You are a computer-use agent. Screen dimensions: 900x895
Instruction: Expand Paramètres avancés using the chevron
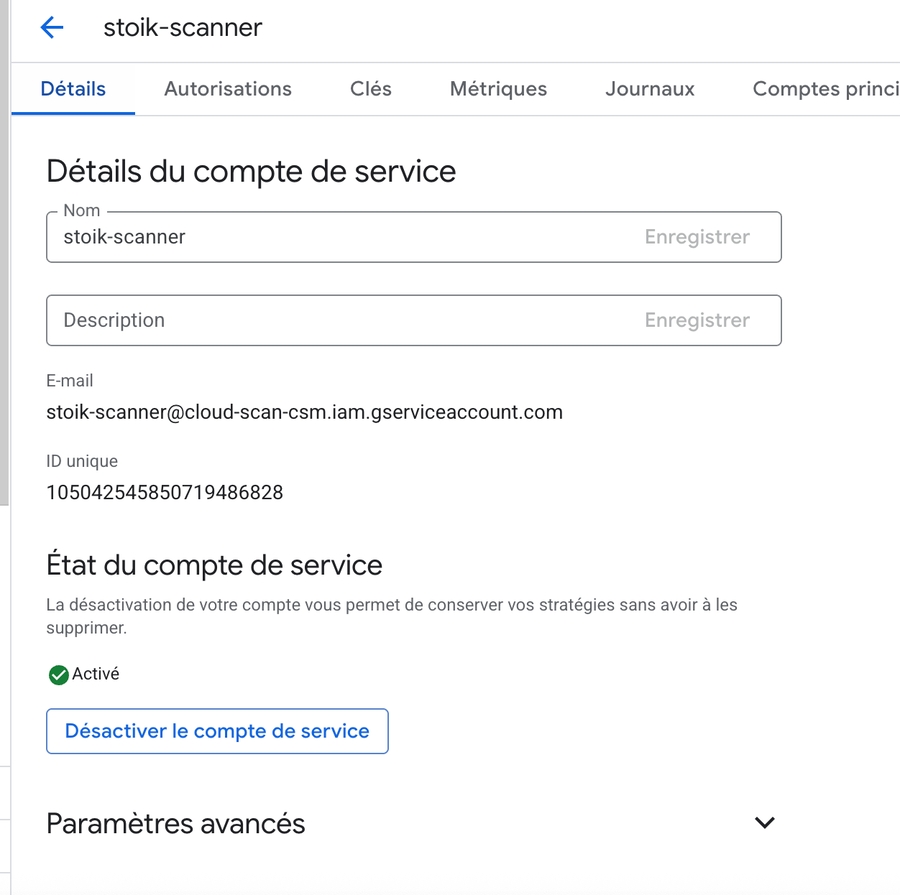coord(764,823)
